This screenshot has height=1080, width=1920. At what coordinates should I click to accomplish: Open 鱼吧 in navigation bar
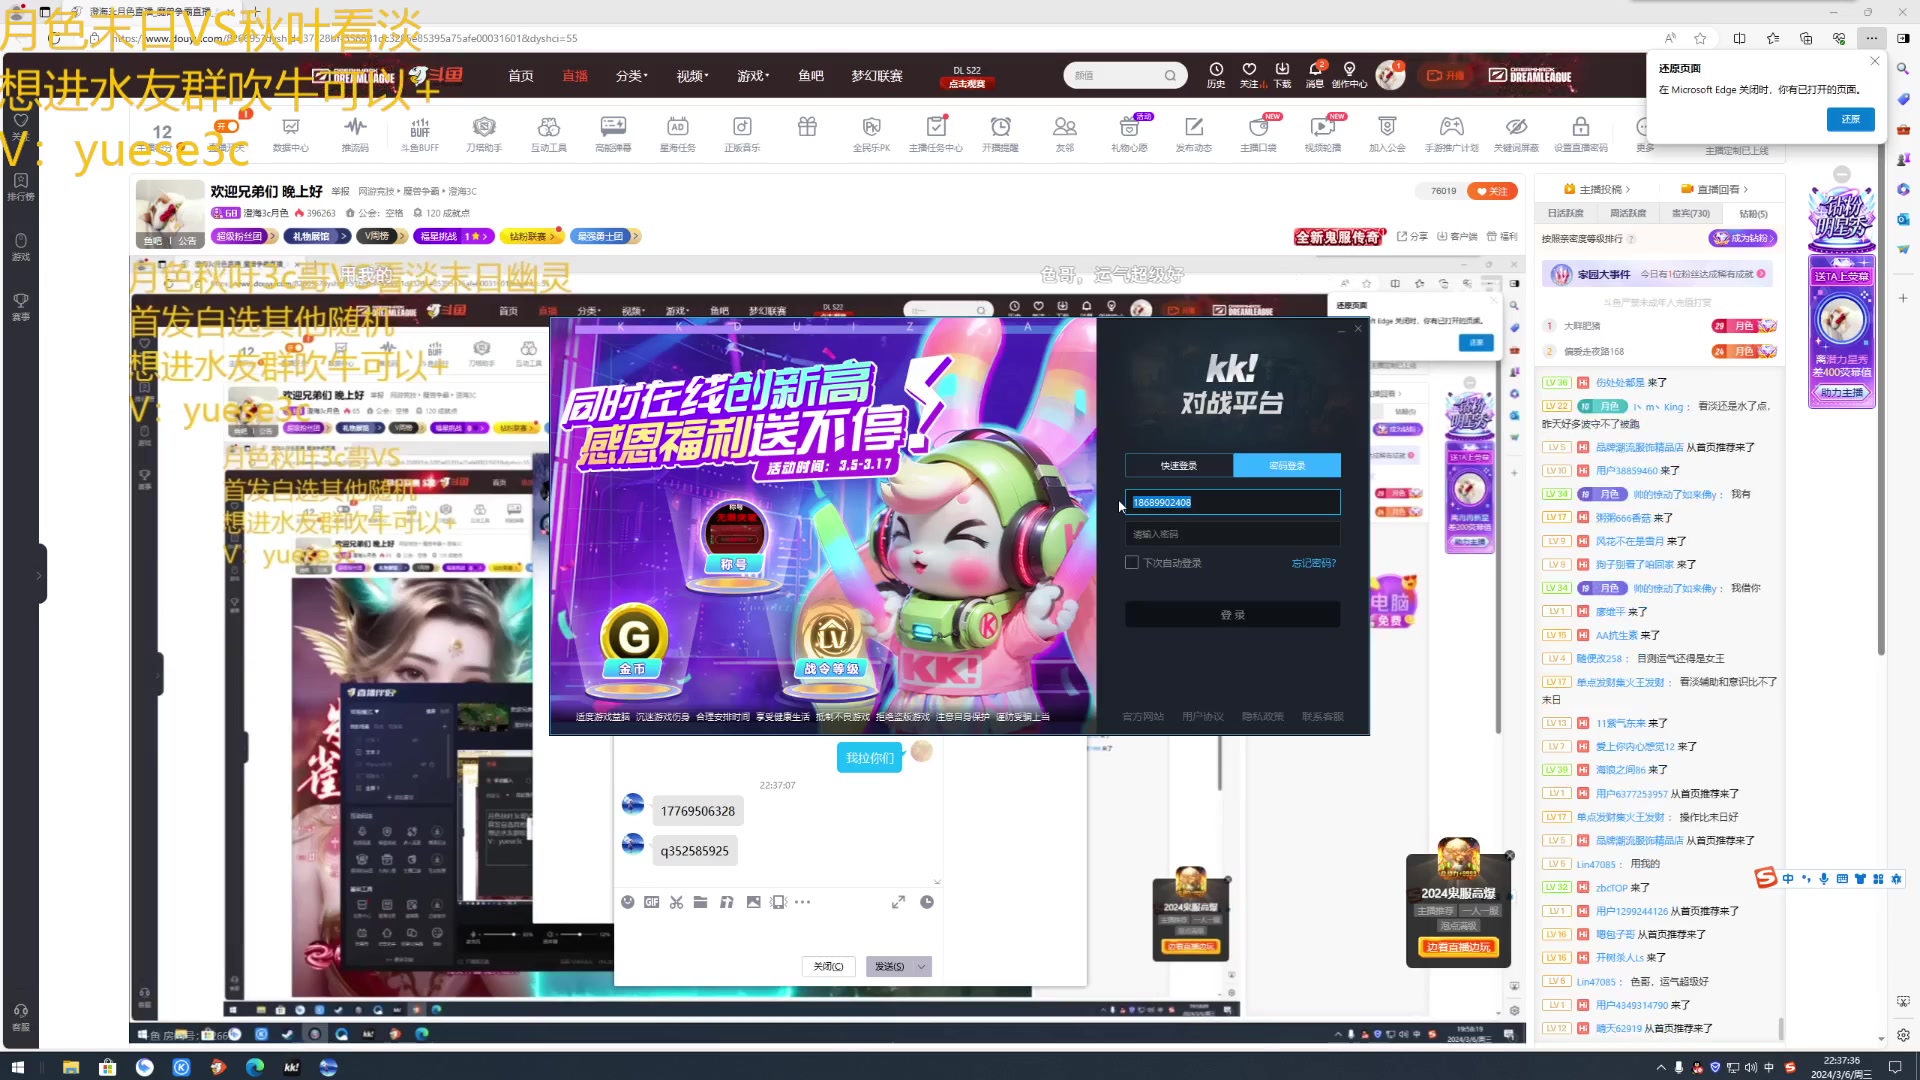[811, 76]
